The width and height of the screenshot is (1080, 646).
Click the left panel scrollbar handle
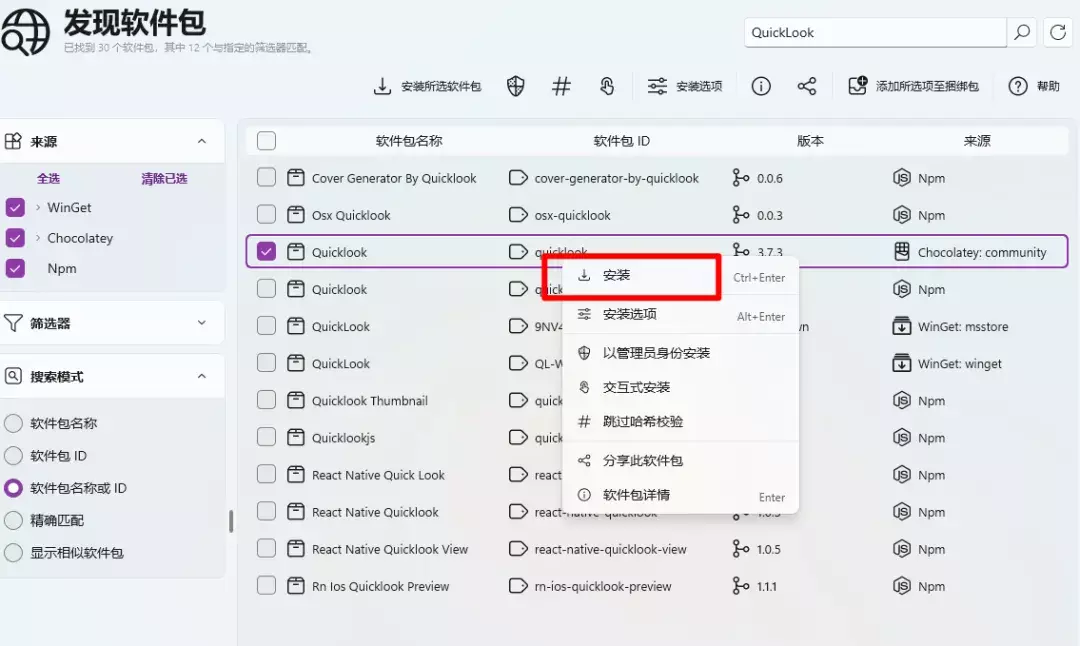[x=231, y=521]
